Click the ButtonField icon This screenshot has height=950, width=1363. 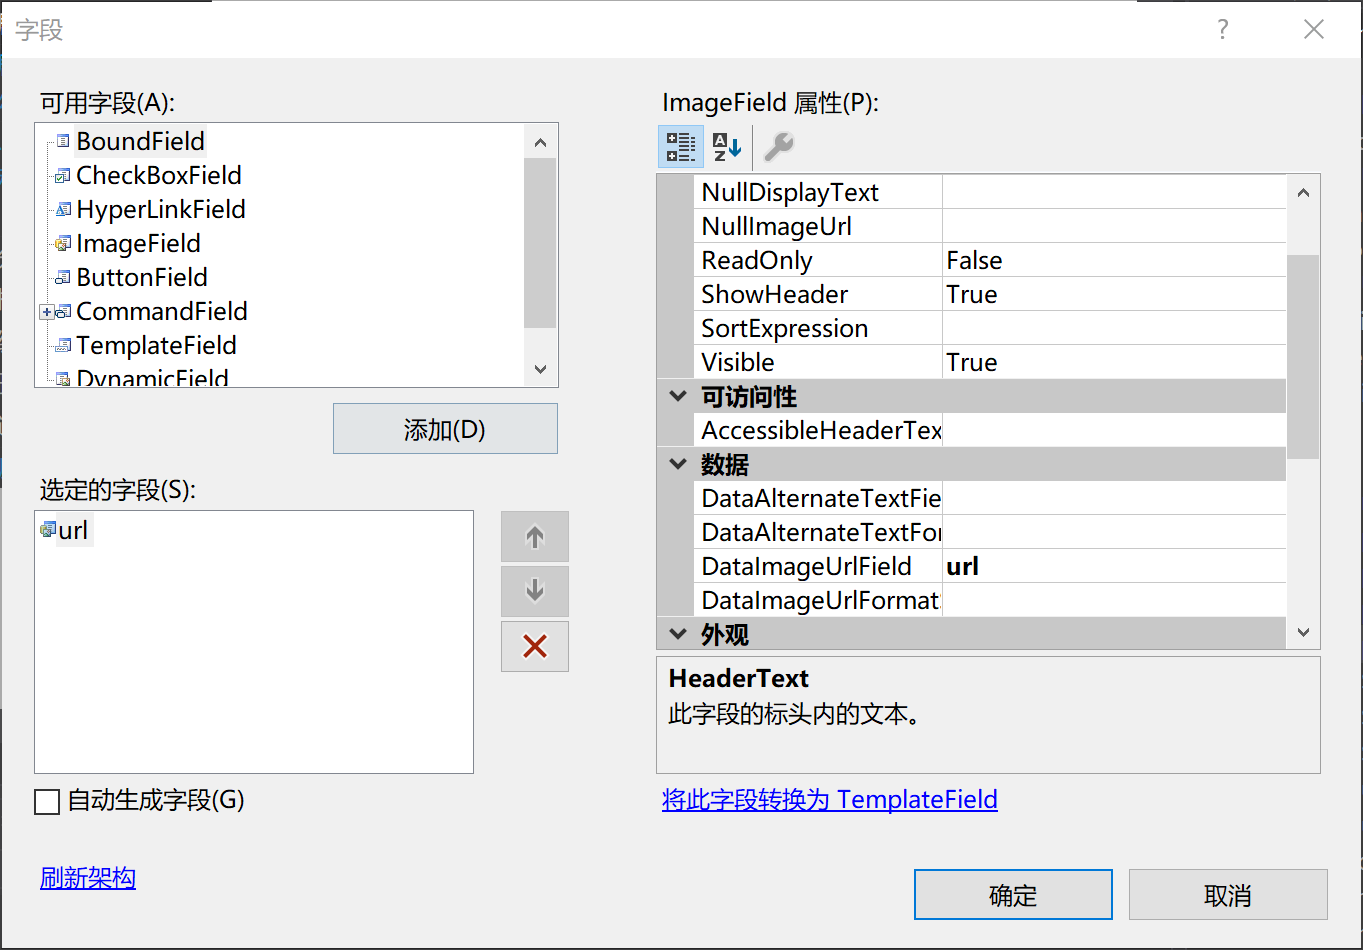click(x=63, y=277)
